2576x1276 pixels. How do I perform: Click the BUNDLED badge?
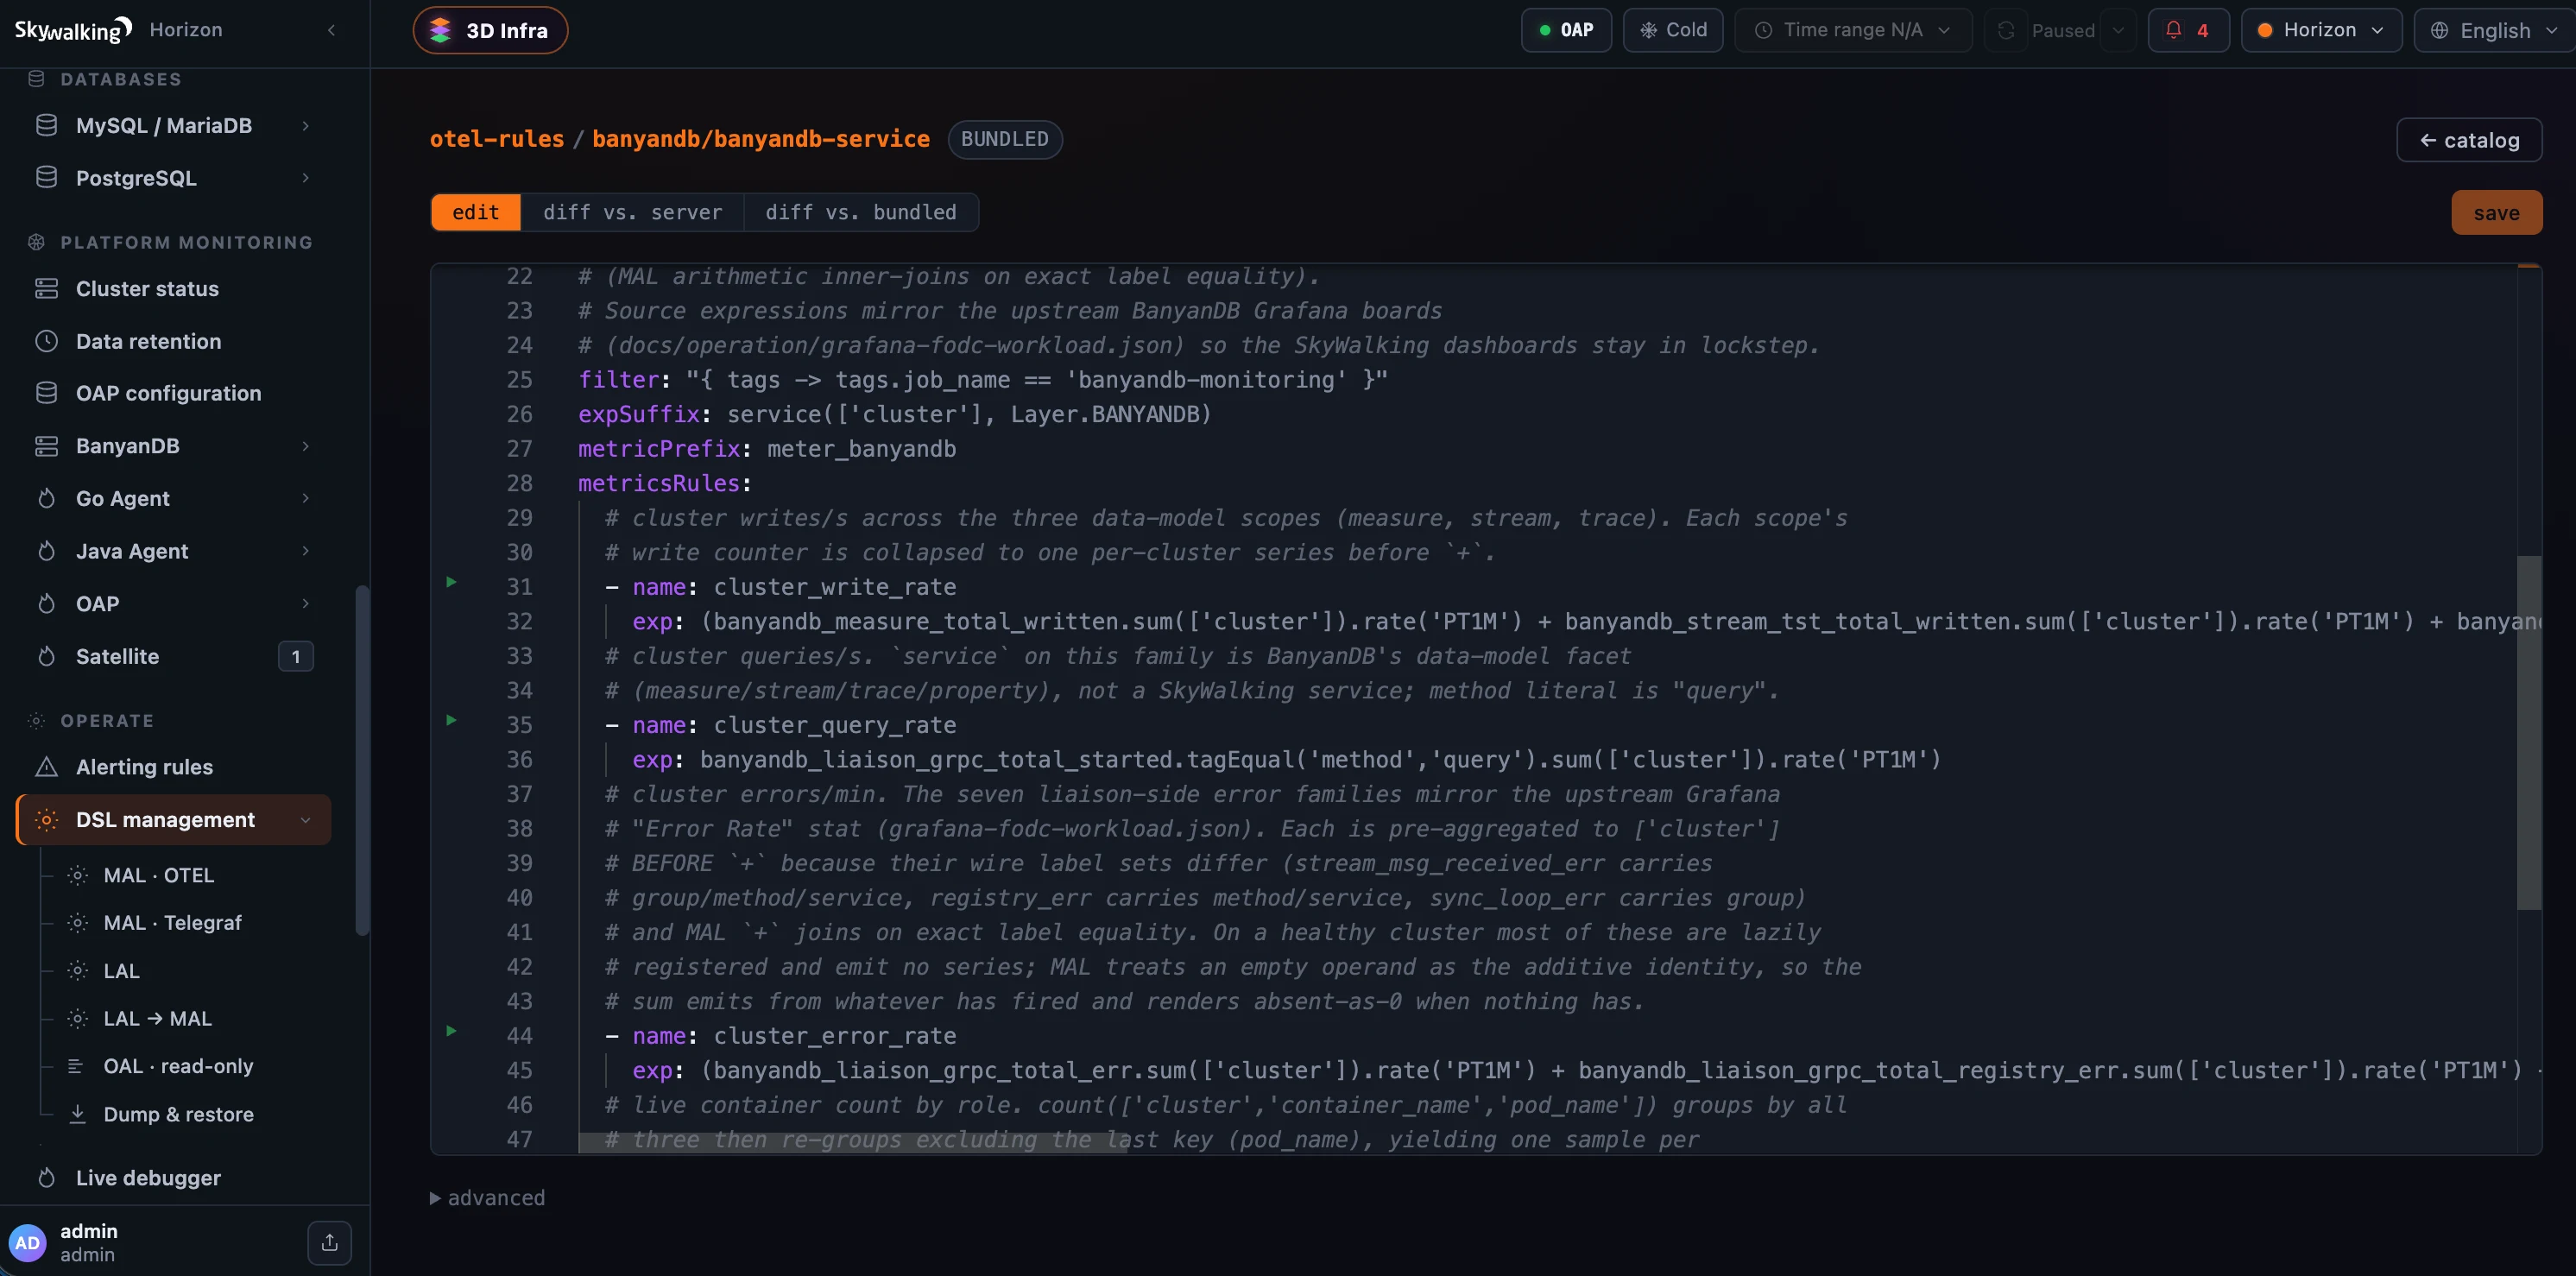1004,139
